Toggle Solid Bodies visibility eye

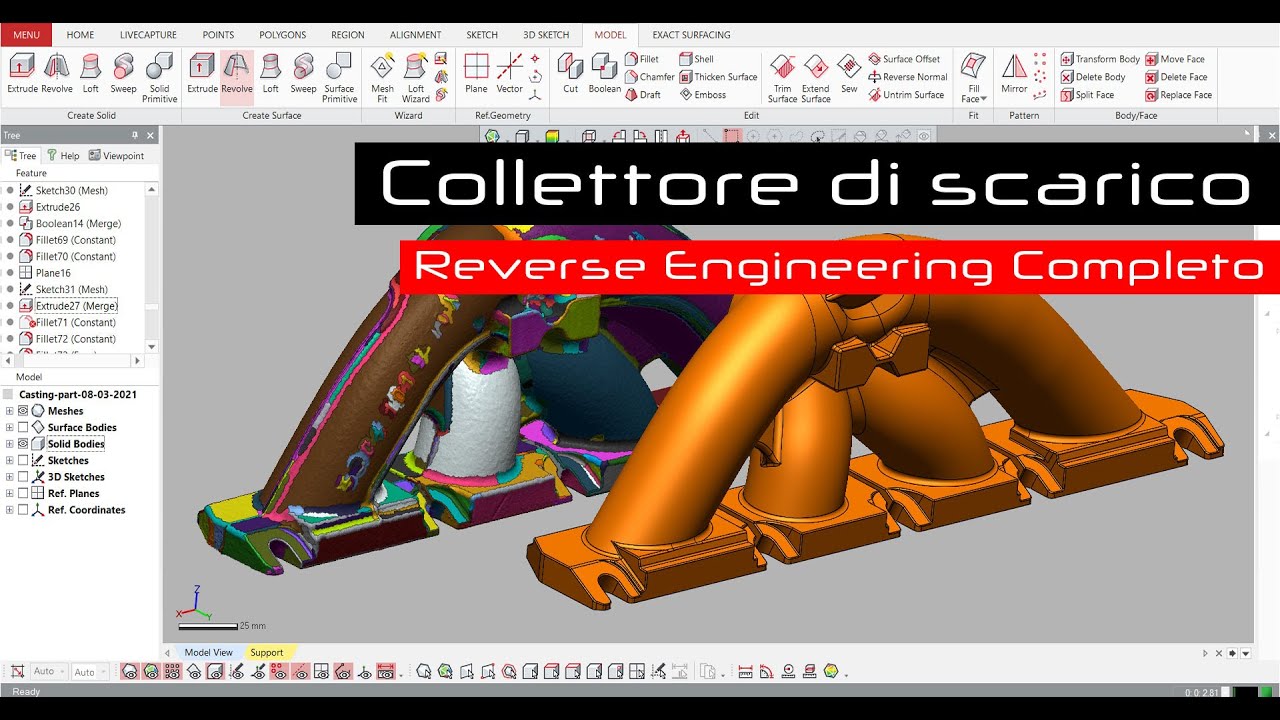23,444
